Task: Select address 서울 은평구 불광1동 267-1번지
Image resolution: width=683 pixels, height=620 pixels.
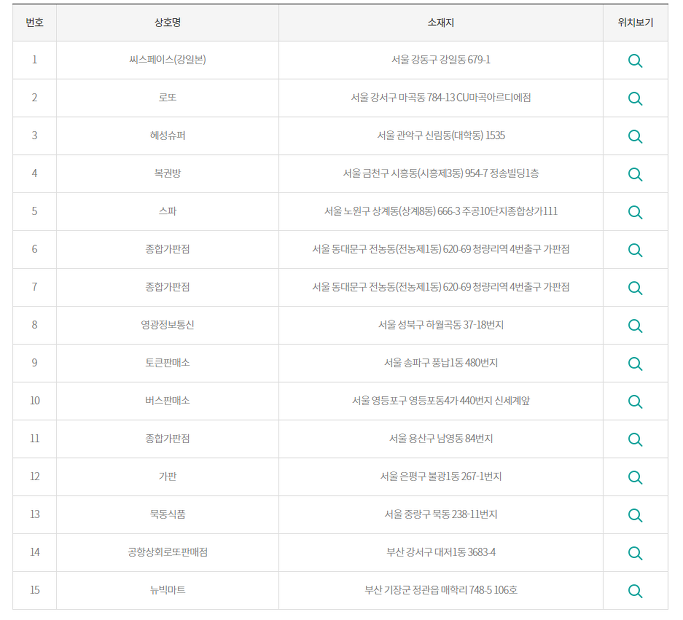Action: point(441,476)
